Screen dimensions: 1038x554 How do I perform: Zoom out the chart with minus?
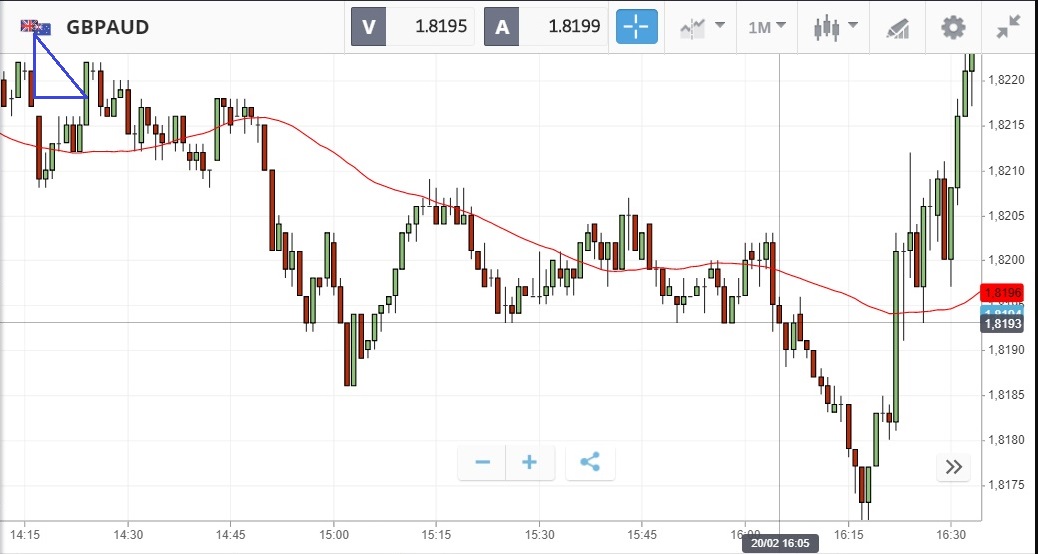(482, 462)
